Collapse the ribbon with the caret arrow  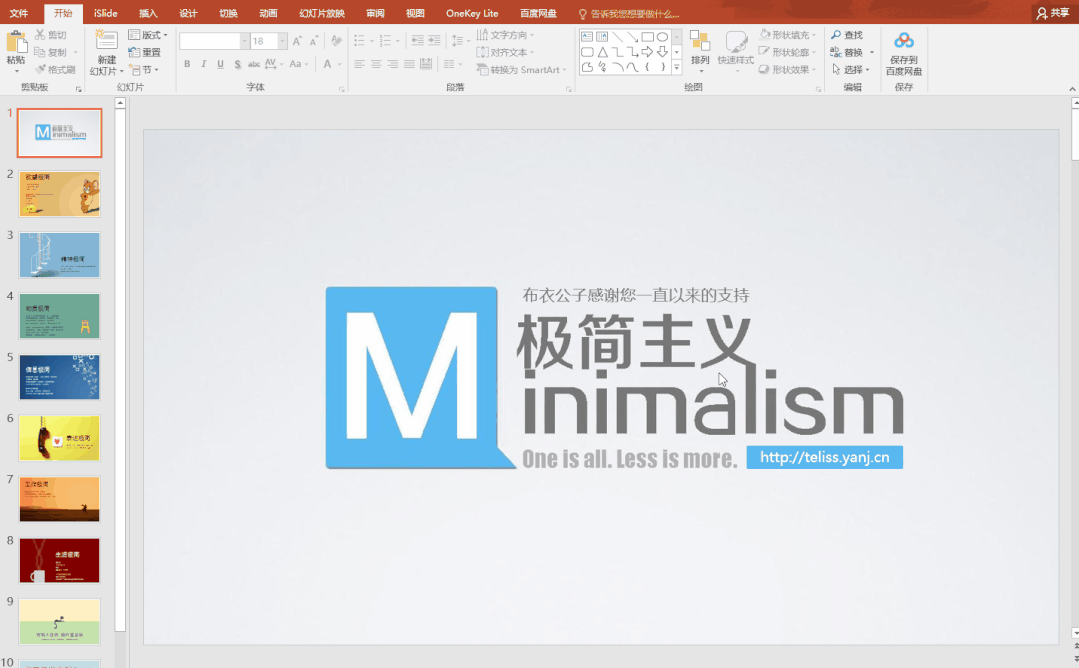[1072, 89]
